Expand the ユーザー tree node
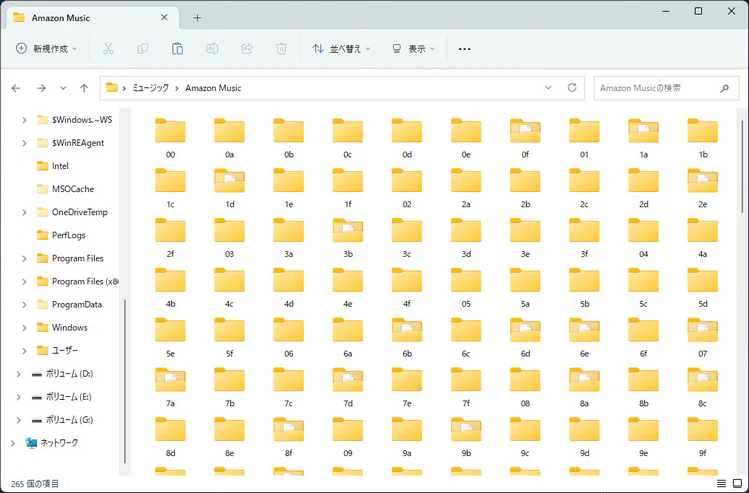Viewport: 749px width, 493px height. coord(24,351)
